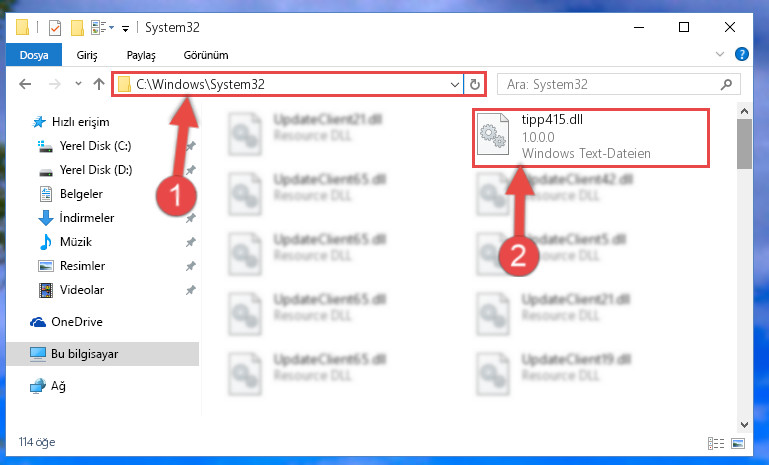Screen dimensions: 769x465
Task: Click the Up one level arrow
Action: pos(99,84)
